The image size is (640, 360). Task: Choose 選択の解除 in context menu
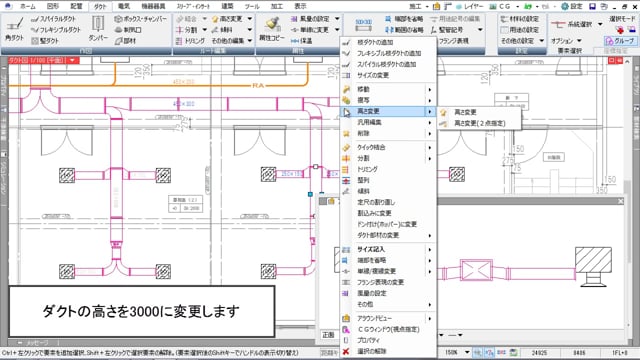388,351
